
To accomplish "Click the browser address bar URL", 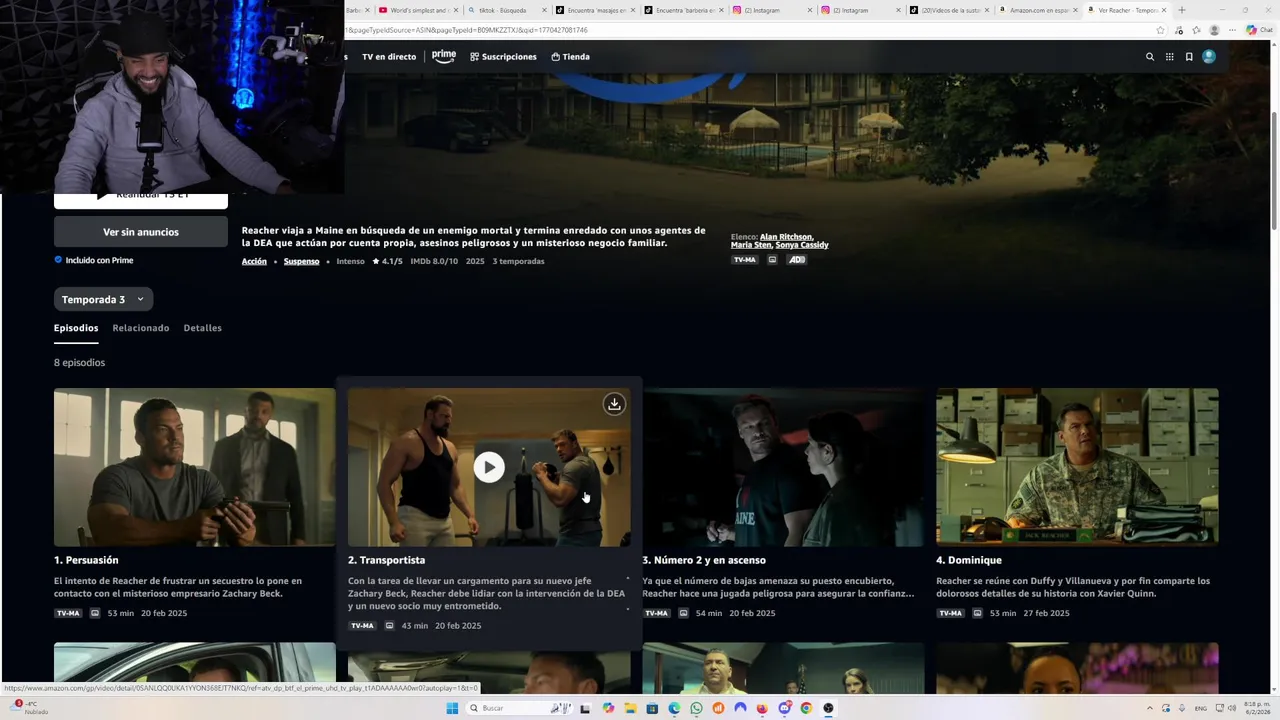I will [x=466, y=30].
